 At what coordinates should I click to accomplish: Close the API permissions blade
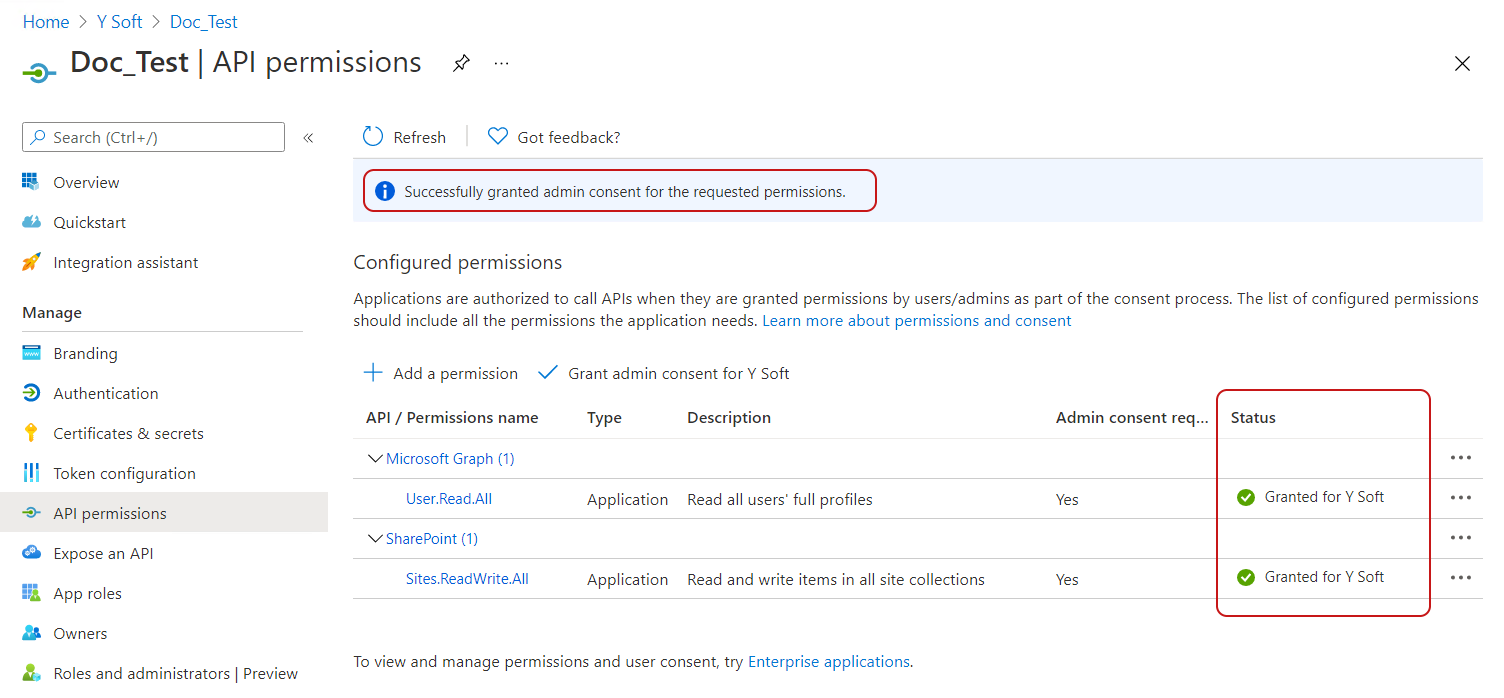pyautogui.click(x=1462, y=64)
